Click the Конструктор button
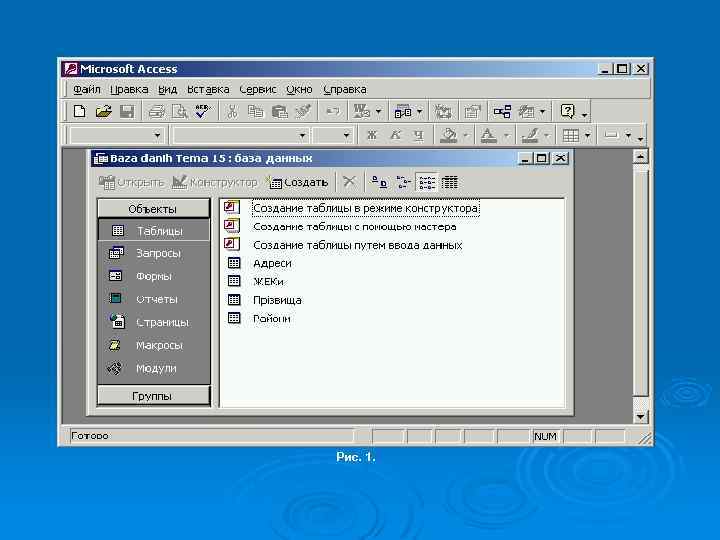The image size is (720, 540). 214,182
